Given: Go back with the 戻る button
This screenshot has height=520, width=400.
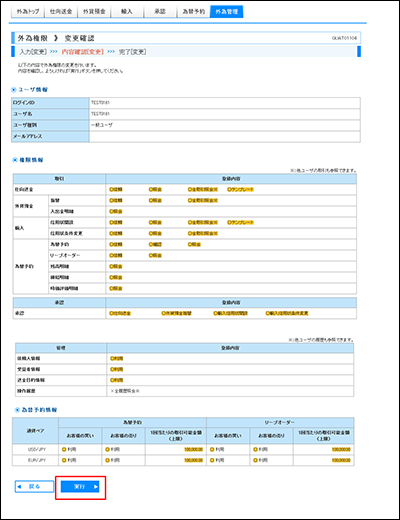Looking at the screenshot, I should 34,487.
